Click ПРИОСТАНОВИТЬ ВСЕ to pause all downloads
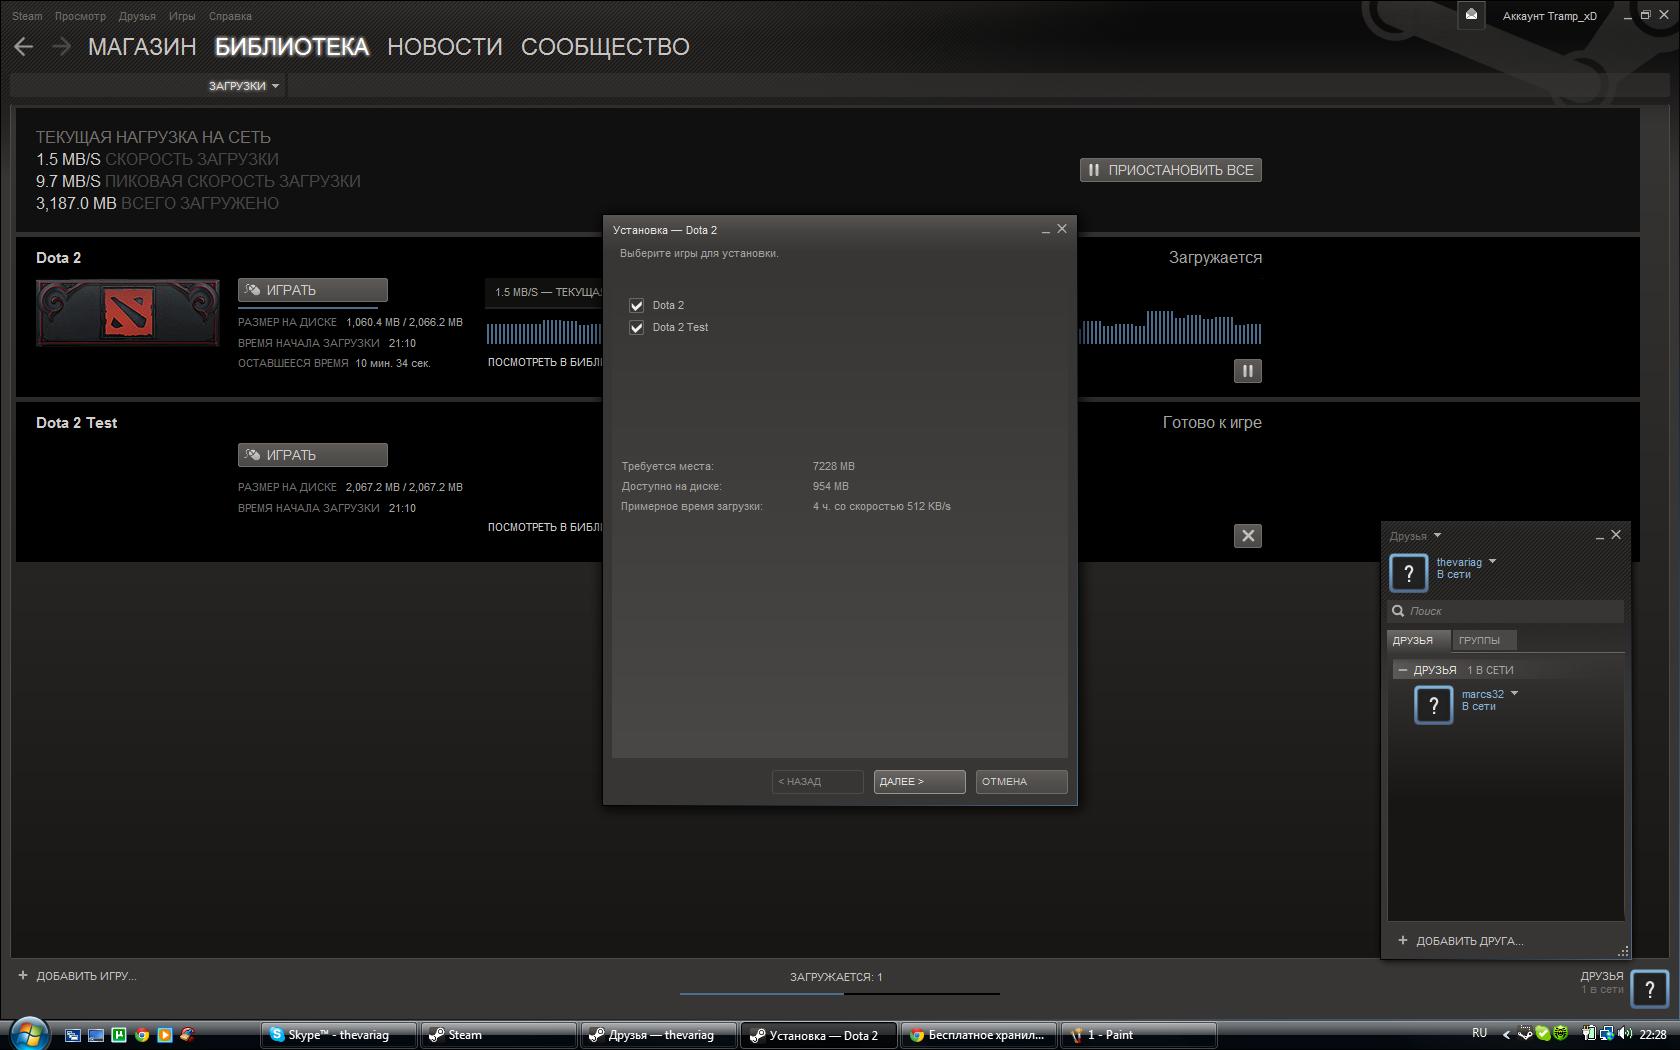Viewport: 1680px width, 1050px height. [x=1171, y=170]
